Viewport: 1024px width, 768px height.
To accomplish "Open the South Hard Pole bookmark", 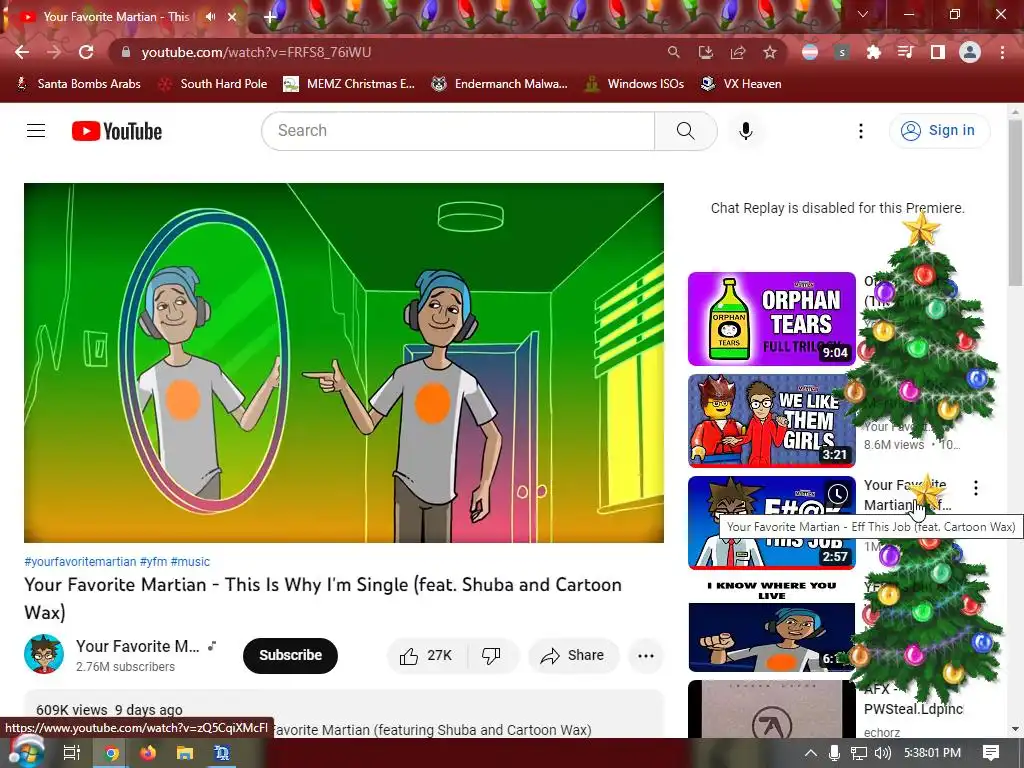I will 214,84.
